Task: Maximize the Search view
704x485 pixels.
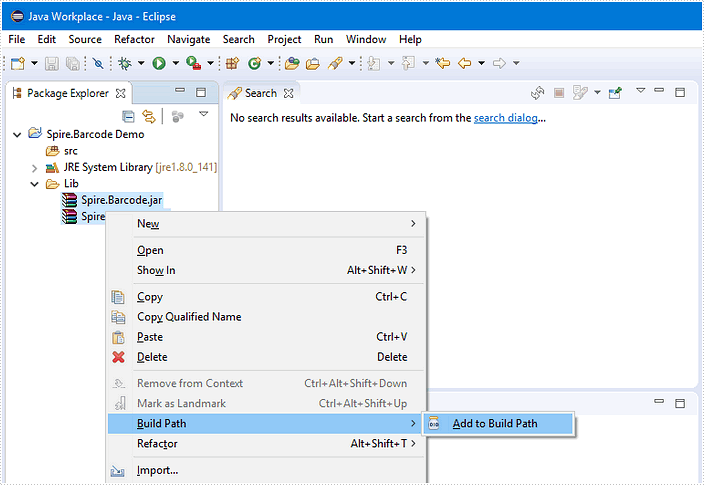Action: (680, 93)
